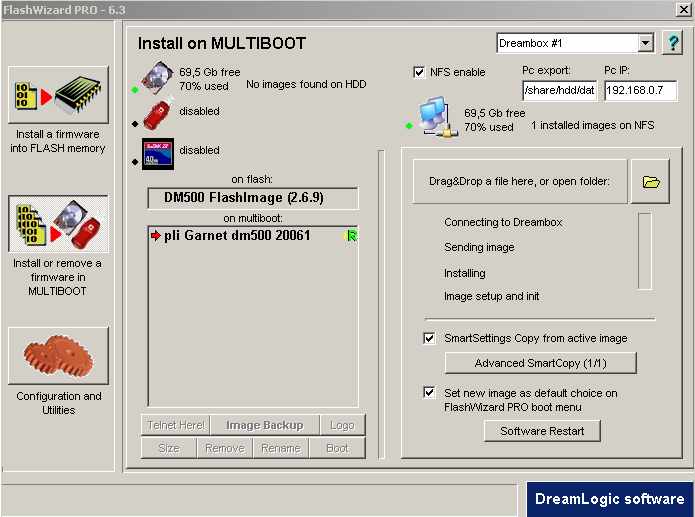Image resolution: width=695 pixels, height=517 pixels.
Task: Toggle Set new image as default choice
Action: (x=429, y=392)
